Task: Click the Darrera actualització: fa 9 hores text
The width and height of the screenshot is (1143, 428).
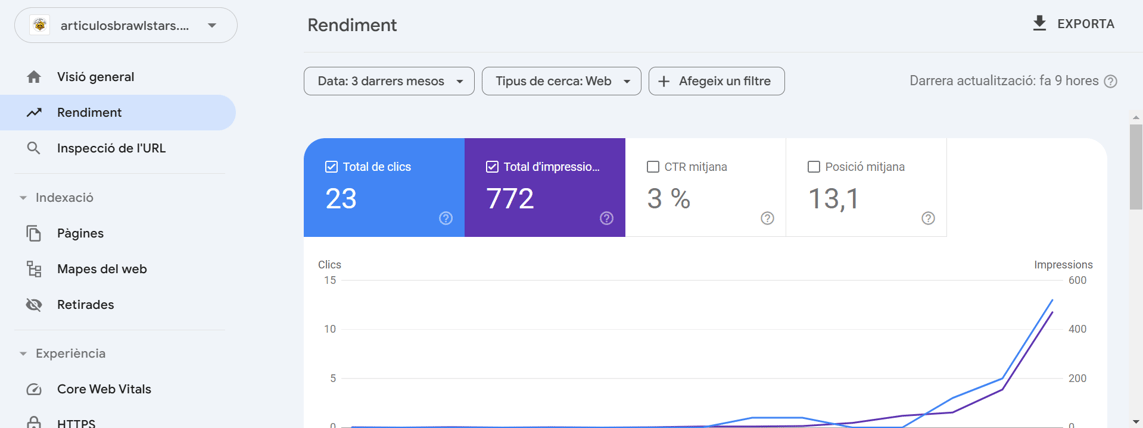Action: 1004,82
